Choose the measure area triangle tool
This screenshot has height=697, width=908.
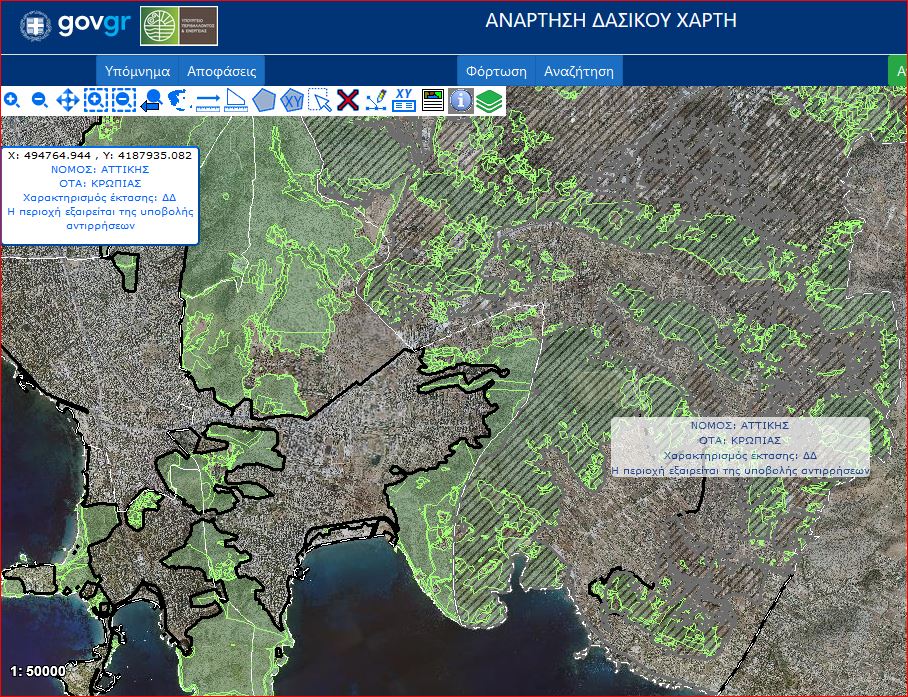click(x=236, y=100)
